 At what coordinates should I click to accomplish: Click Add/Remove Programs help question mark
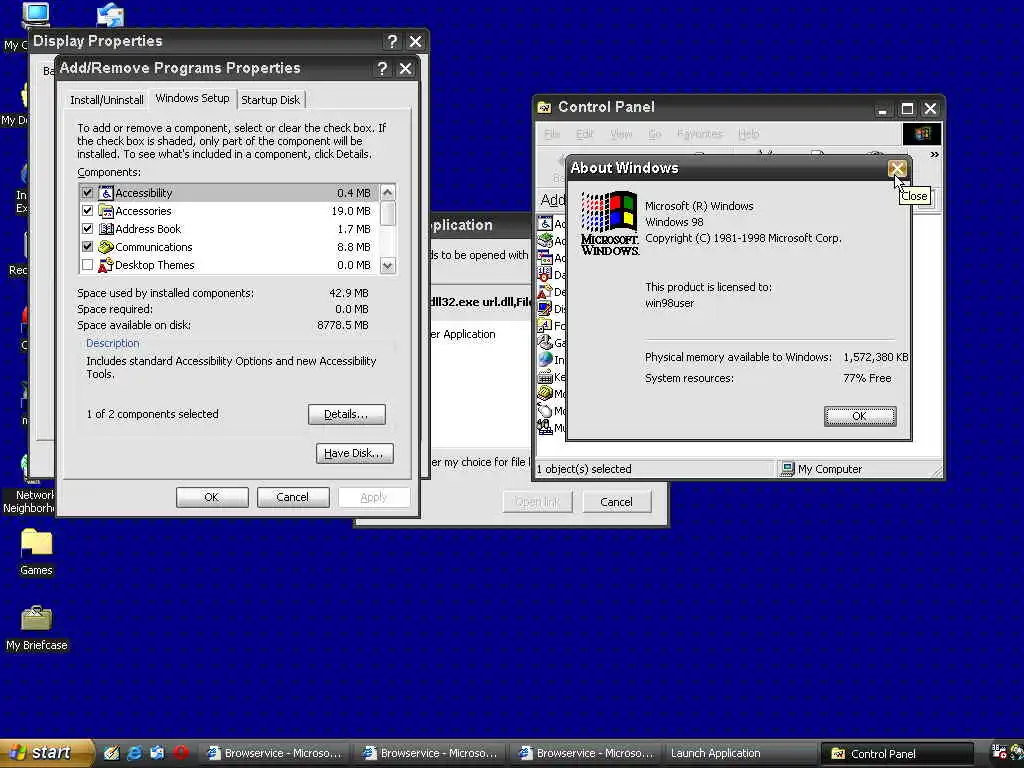[x=382, y=69]
